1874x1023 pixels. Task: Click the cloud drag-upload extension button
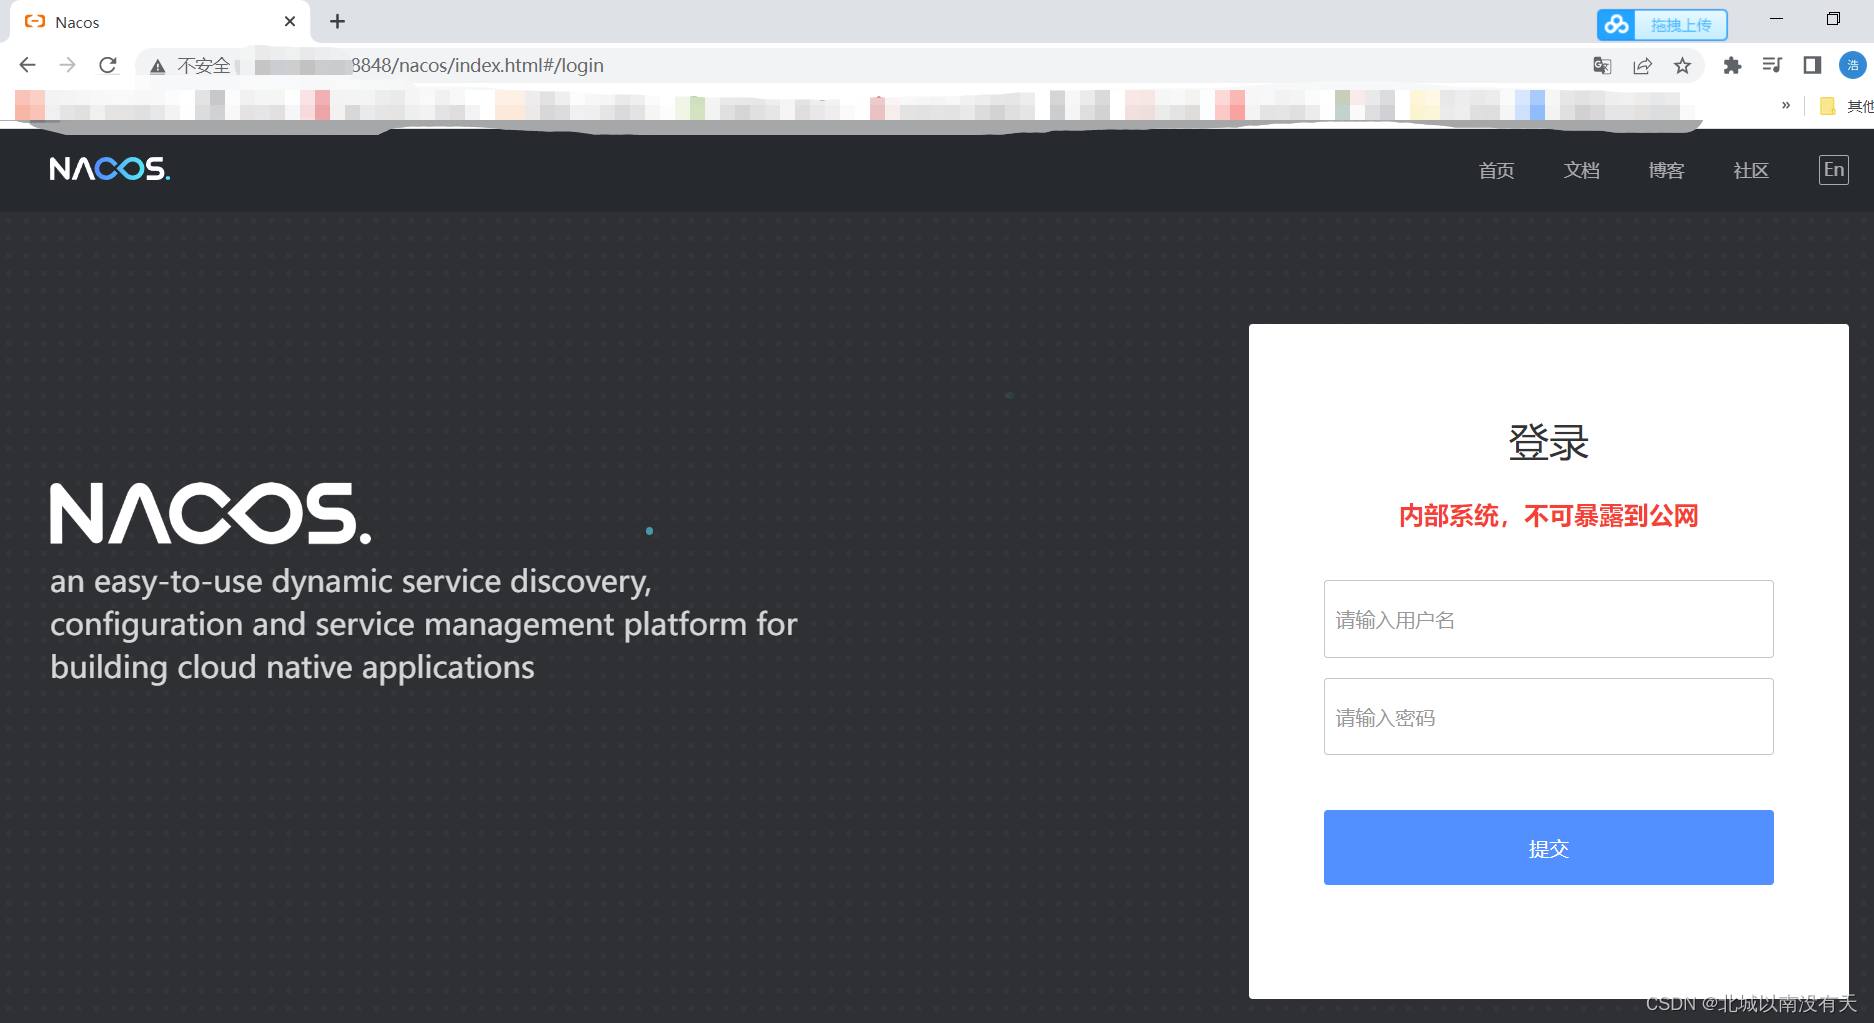click(x=1662, y=25)
